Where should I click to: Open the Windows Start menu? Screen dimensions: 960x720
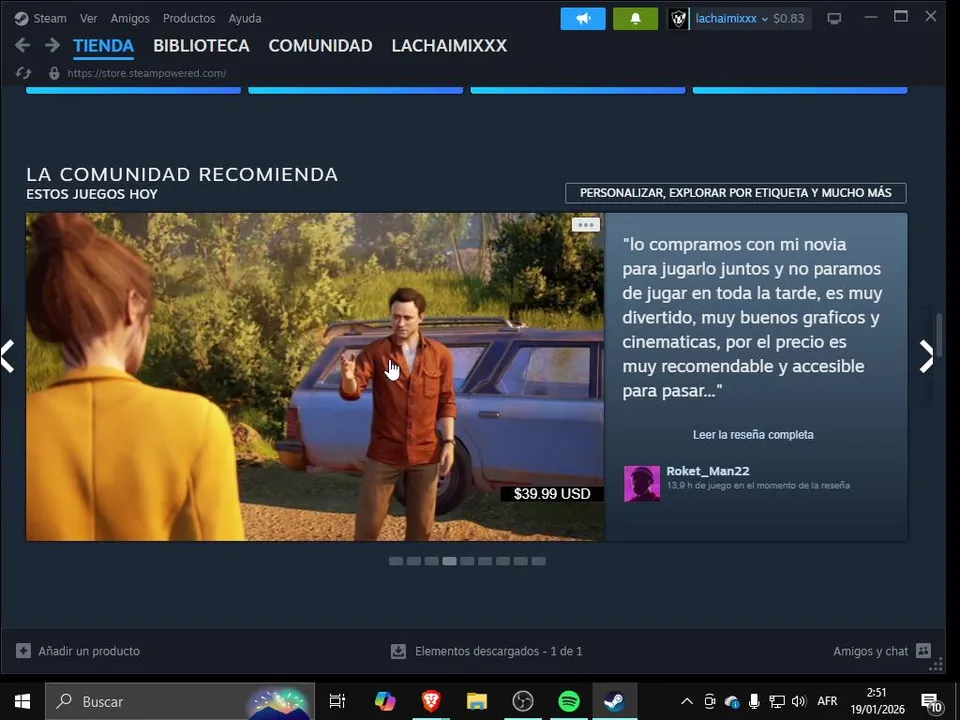(23, 701)
